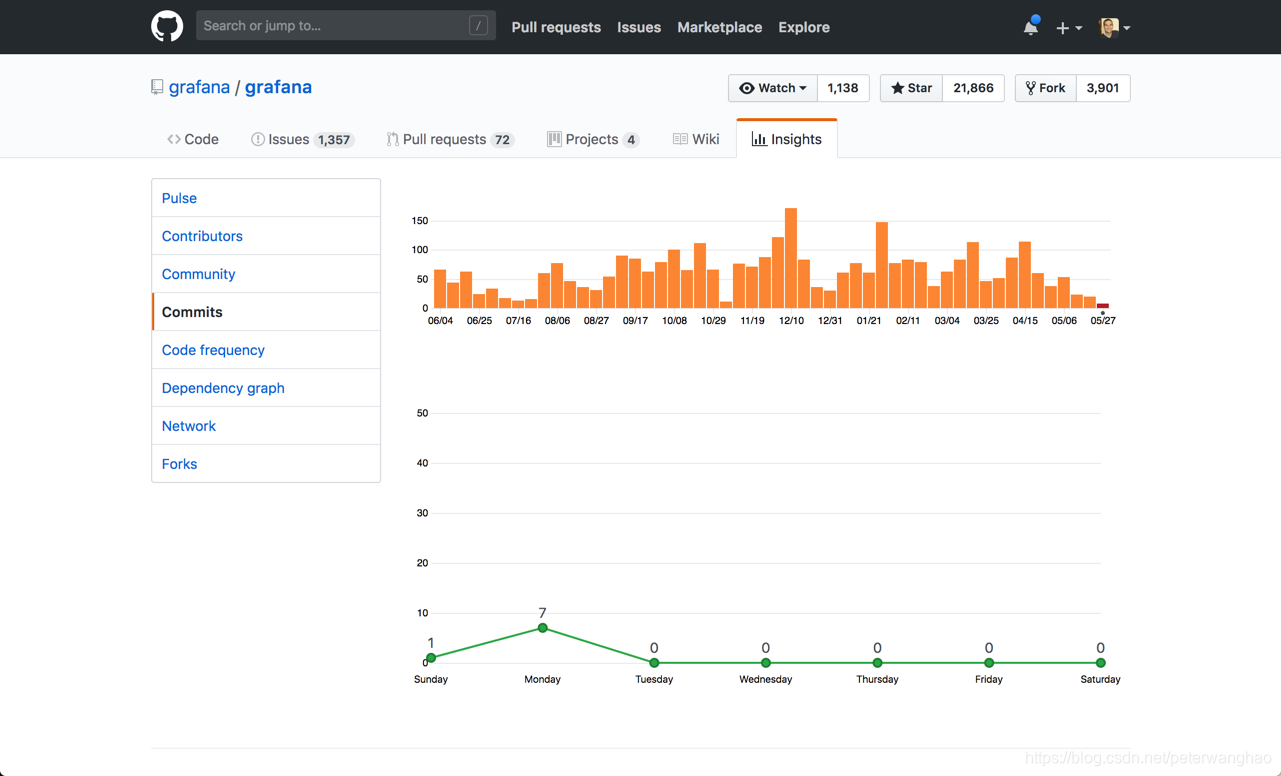View the 3,901 forks count
This screenshot has height=776, width=1281.
tap(1102, 88)
